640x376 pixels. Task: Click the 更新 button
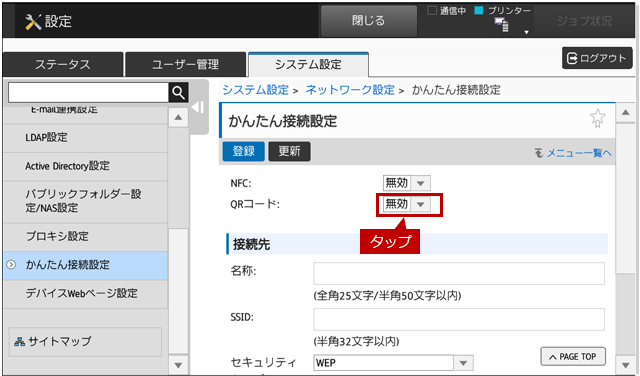click(289, 151)
